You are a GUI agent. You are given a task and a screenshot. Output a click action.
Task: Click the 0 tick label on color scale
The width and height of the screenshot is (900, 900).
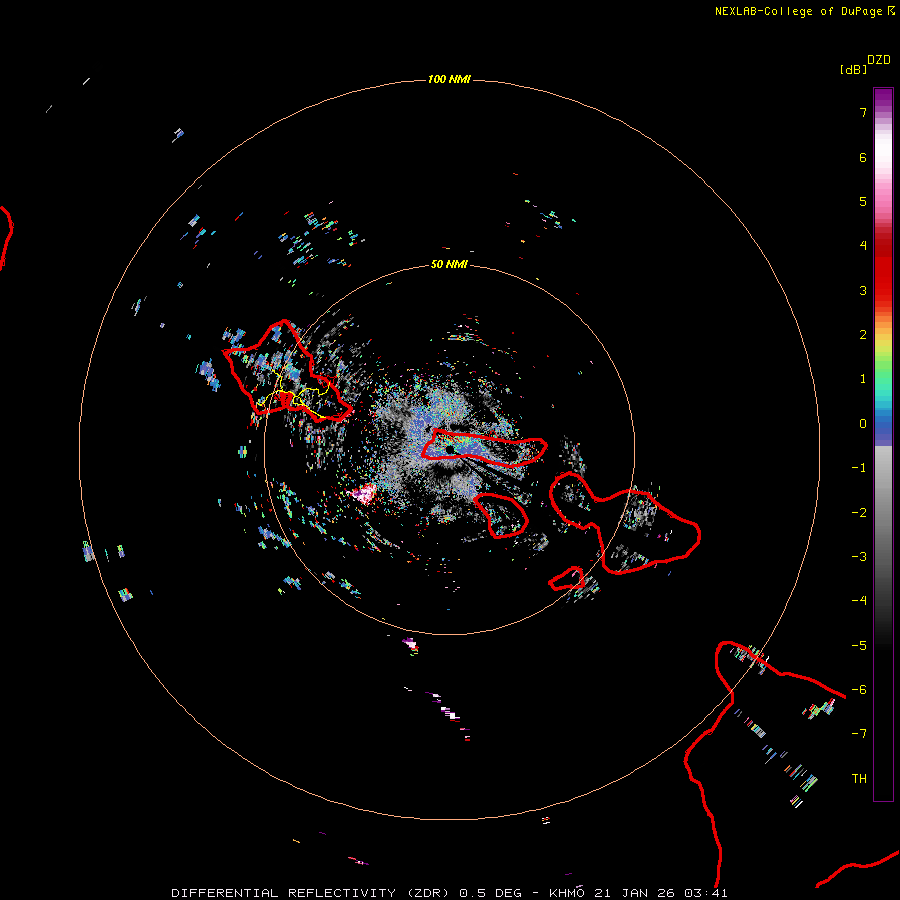click(863, 424)
